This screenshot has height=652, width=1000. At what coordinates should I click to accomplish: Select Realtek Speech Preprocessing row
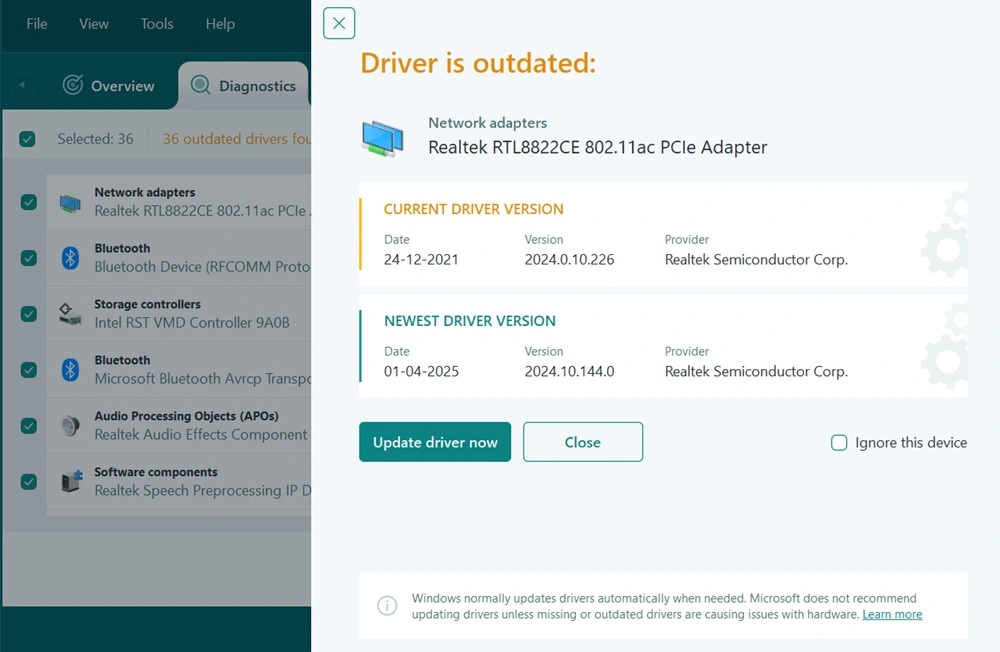click(x=179, y=482)
